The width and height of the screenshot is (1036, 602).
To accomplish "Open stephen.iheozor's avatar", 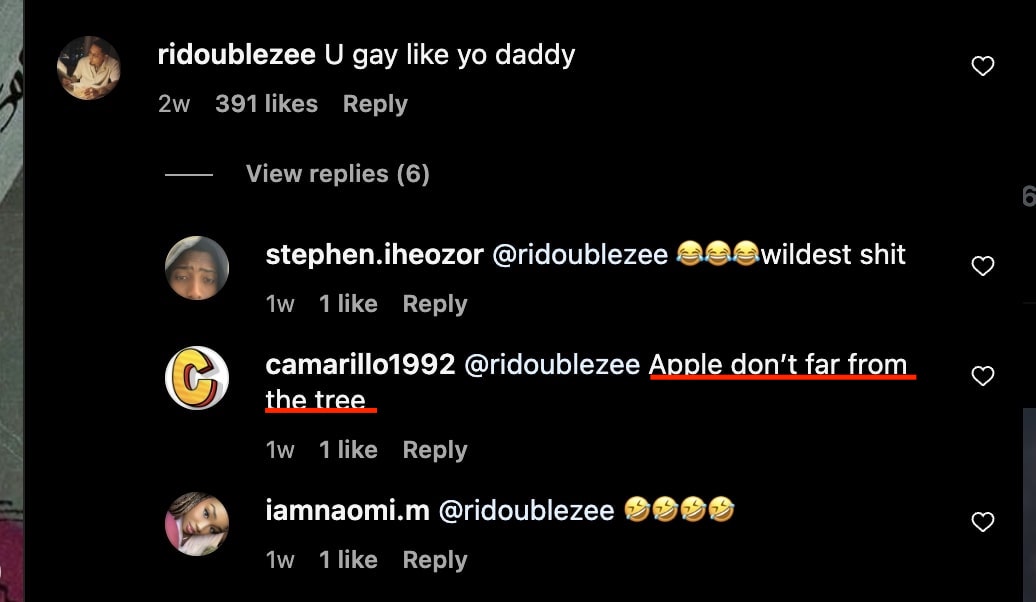I will [197, 268].
